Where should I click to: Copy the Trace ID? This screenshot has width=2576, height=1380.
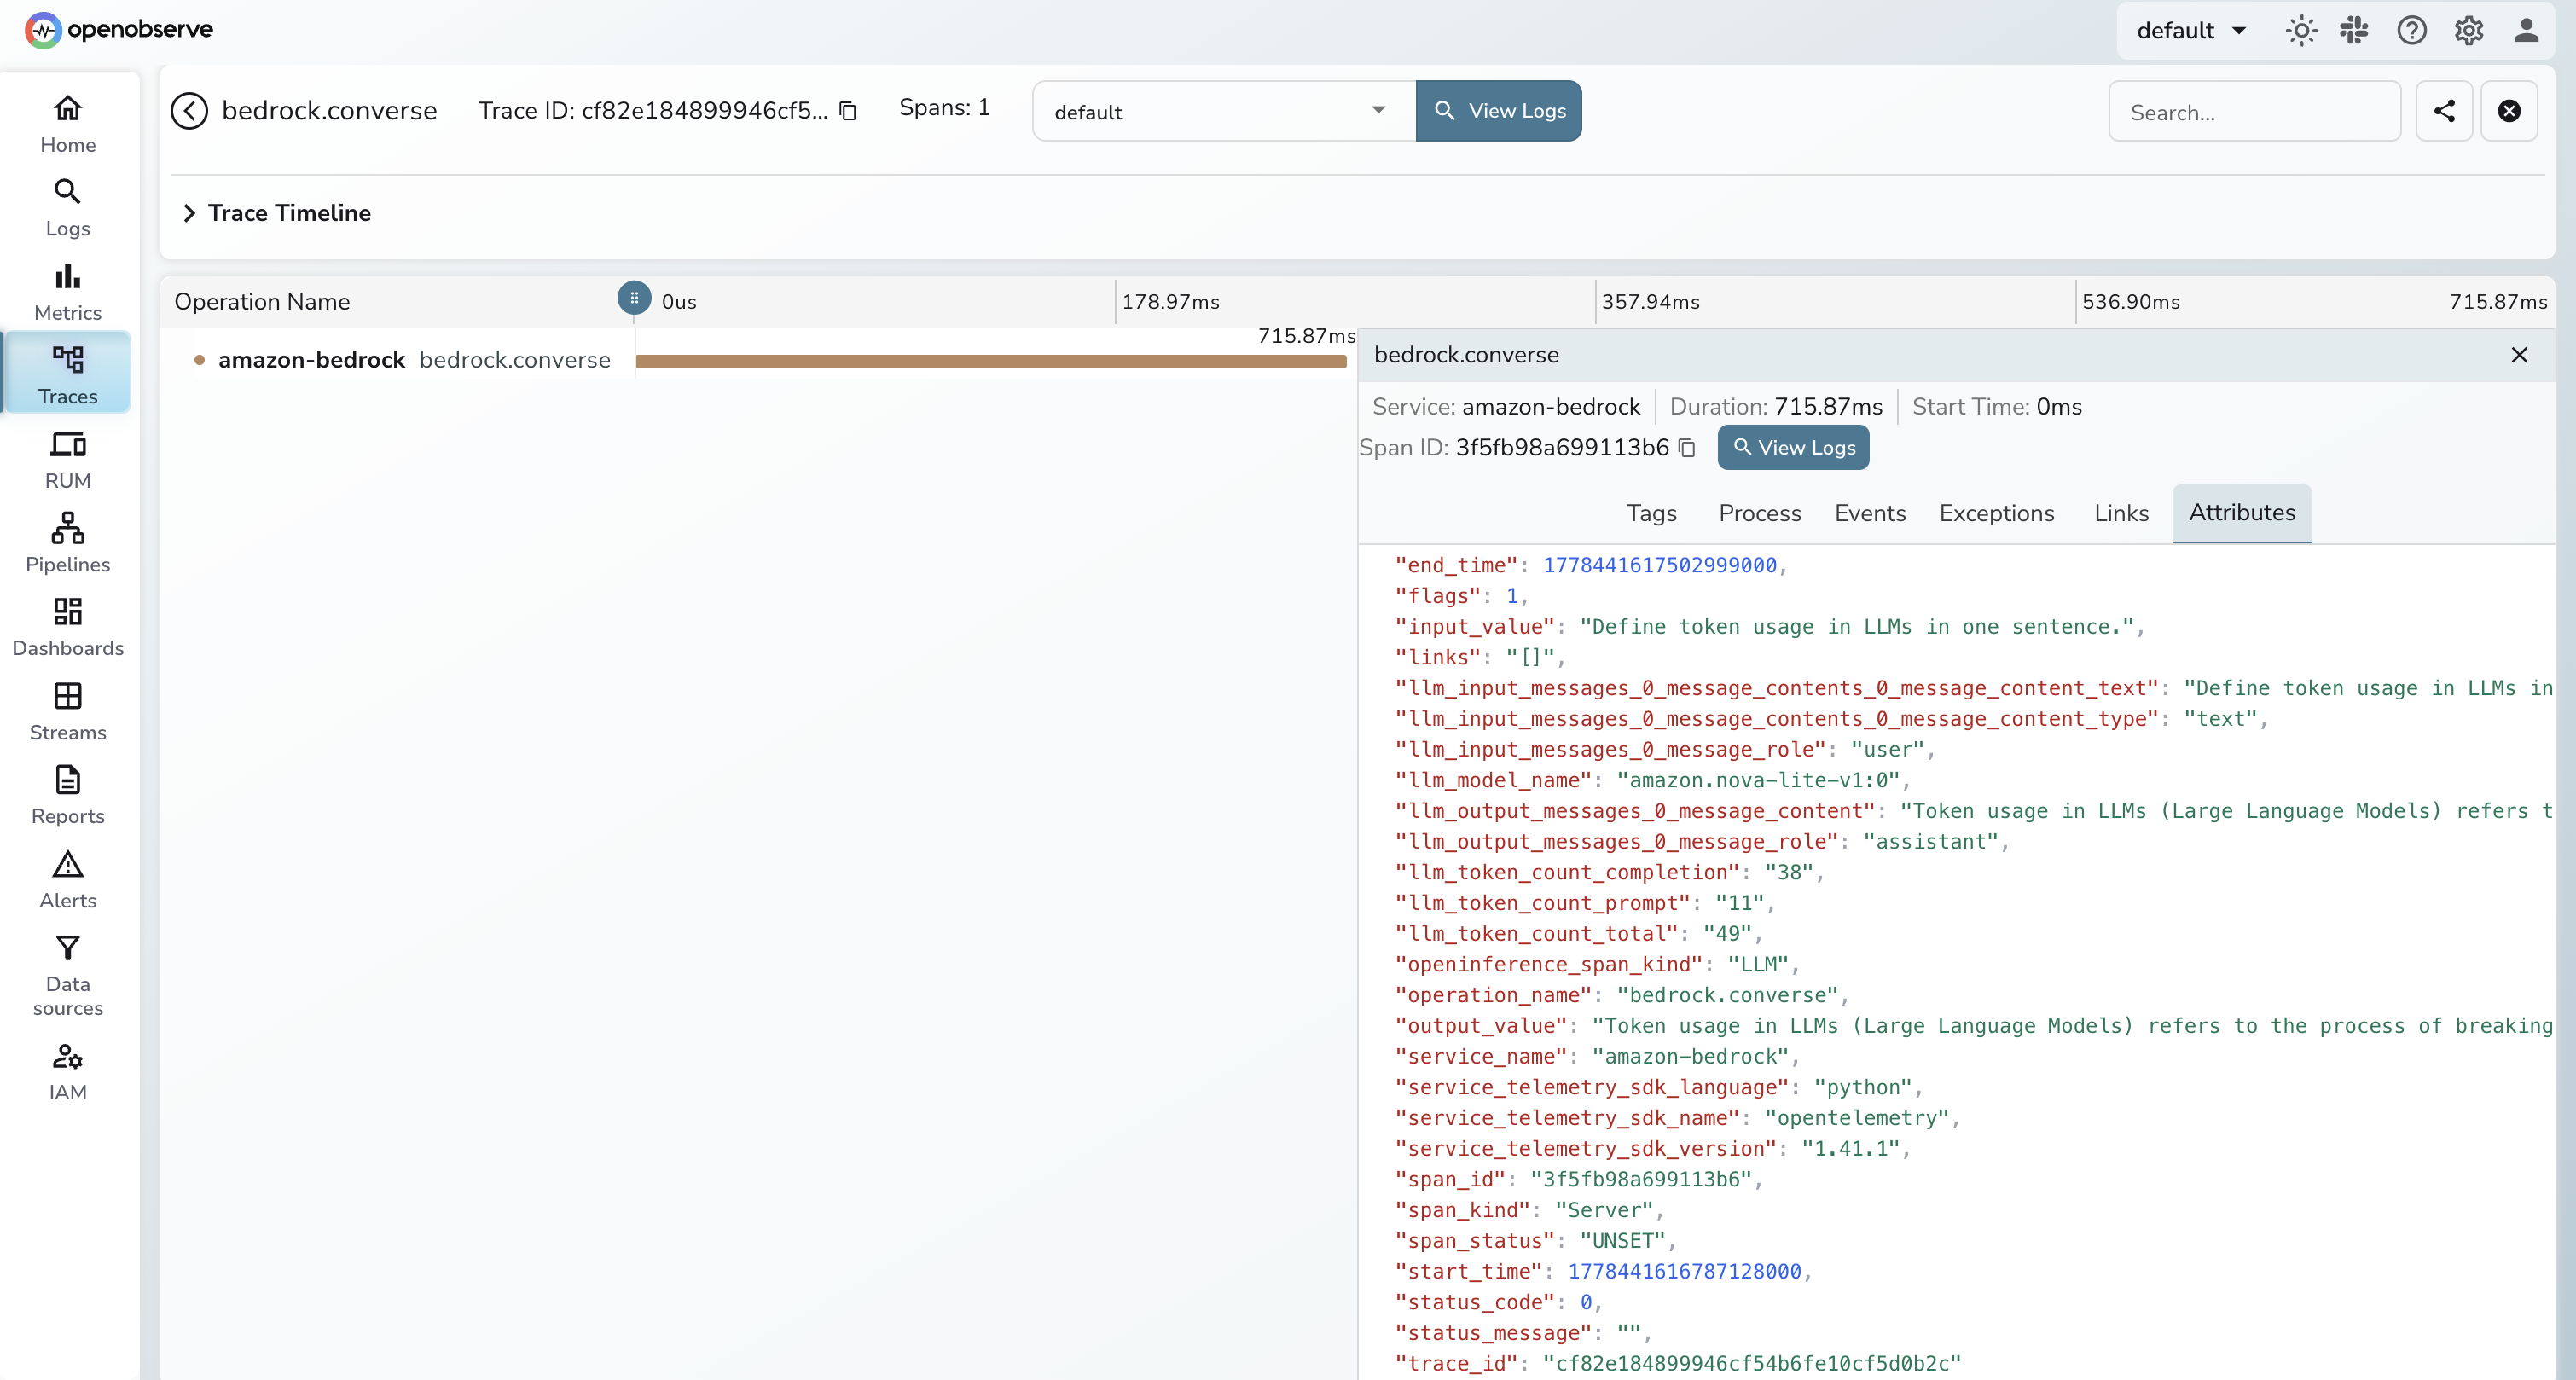[848, 111]
